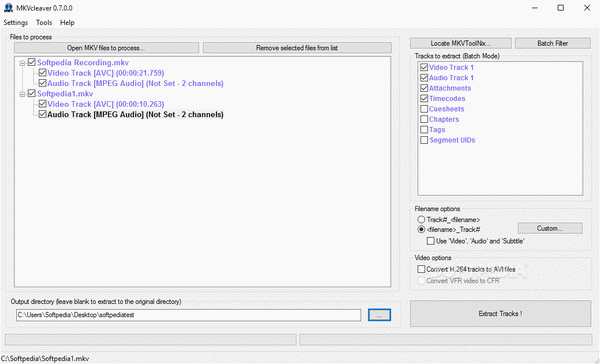Enable Use 'Video', 'Audio' and 'Subtitle' checkbox
600x364 pixels.
click(430, 241)
